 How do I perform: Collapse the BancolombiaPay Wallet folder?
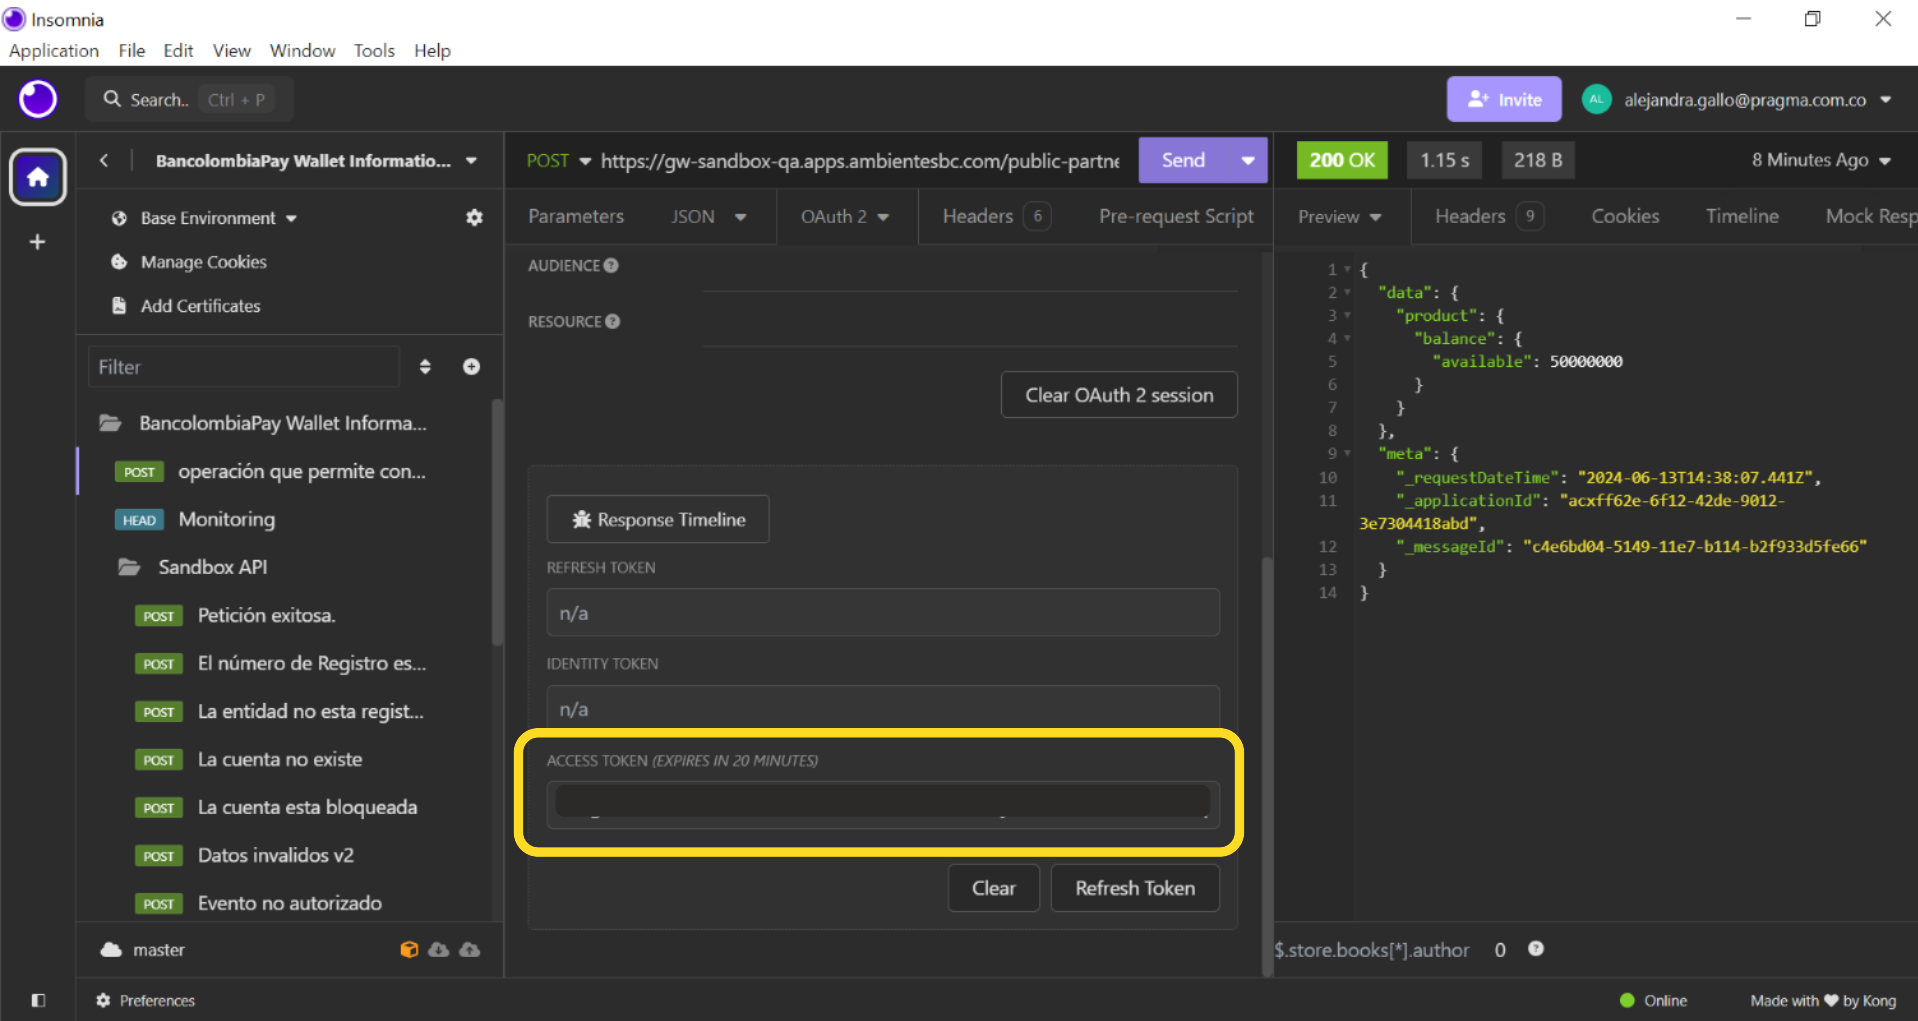coord(110,423)
